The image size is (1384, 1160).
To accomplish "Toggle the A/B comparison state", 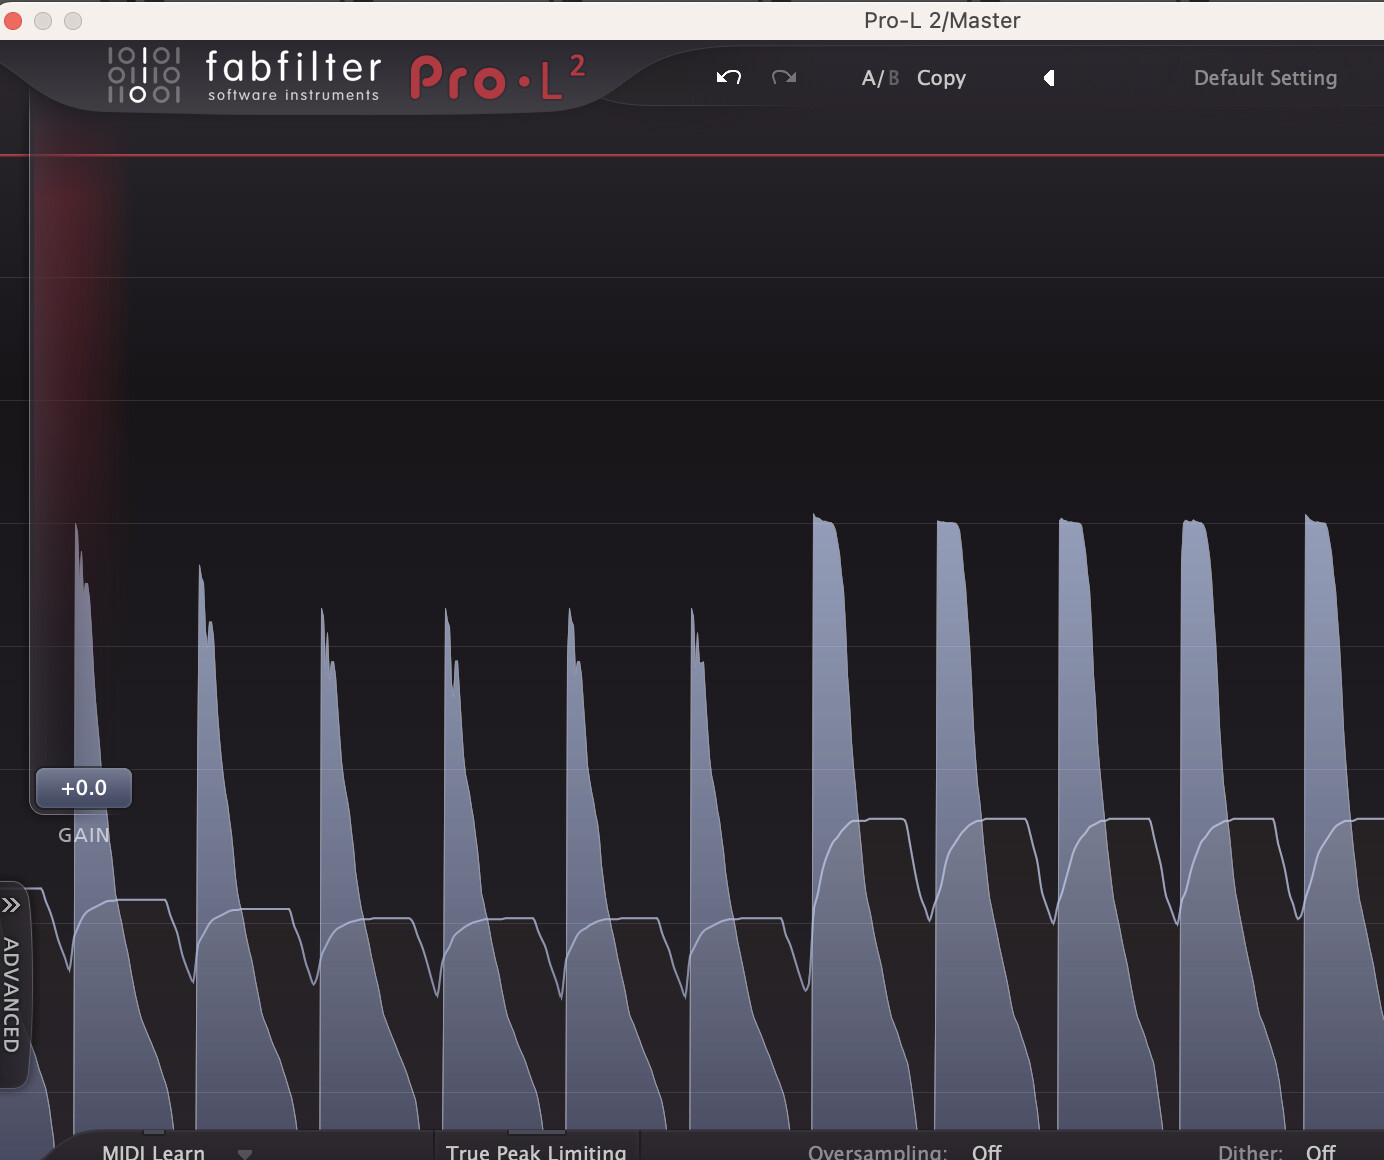I will pyautogui.click(x=880, y=78).
